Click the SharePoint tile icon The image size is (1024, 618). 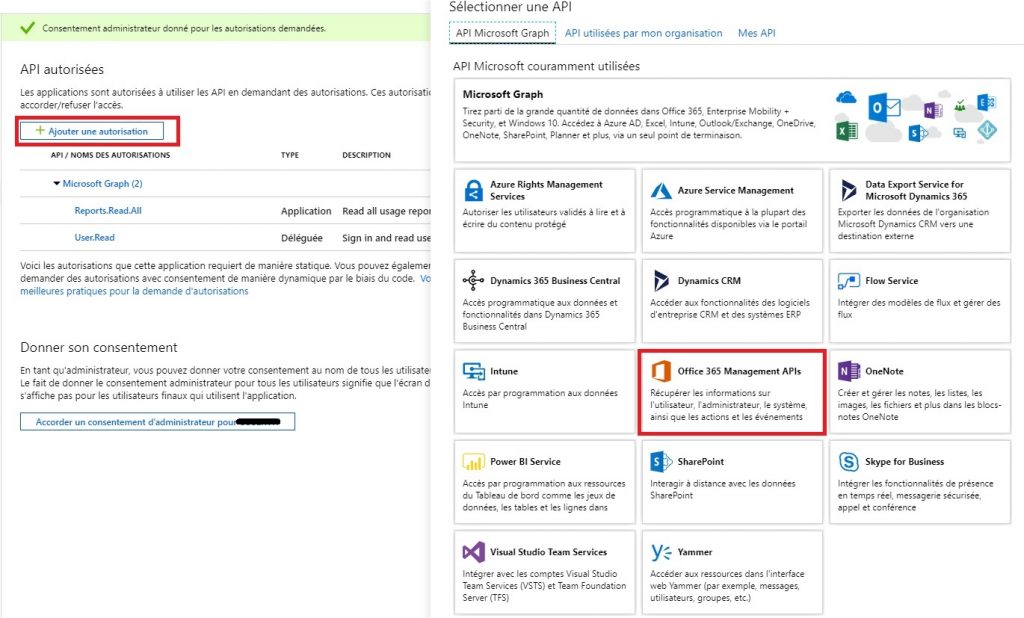[661, 461]
